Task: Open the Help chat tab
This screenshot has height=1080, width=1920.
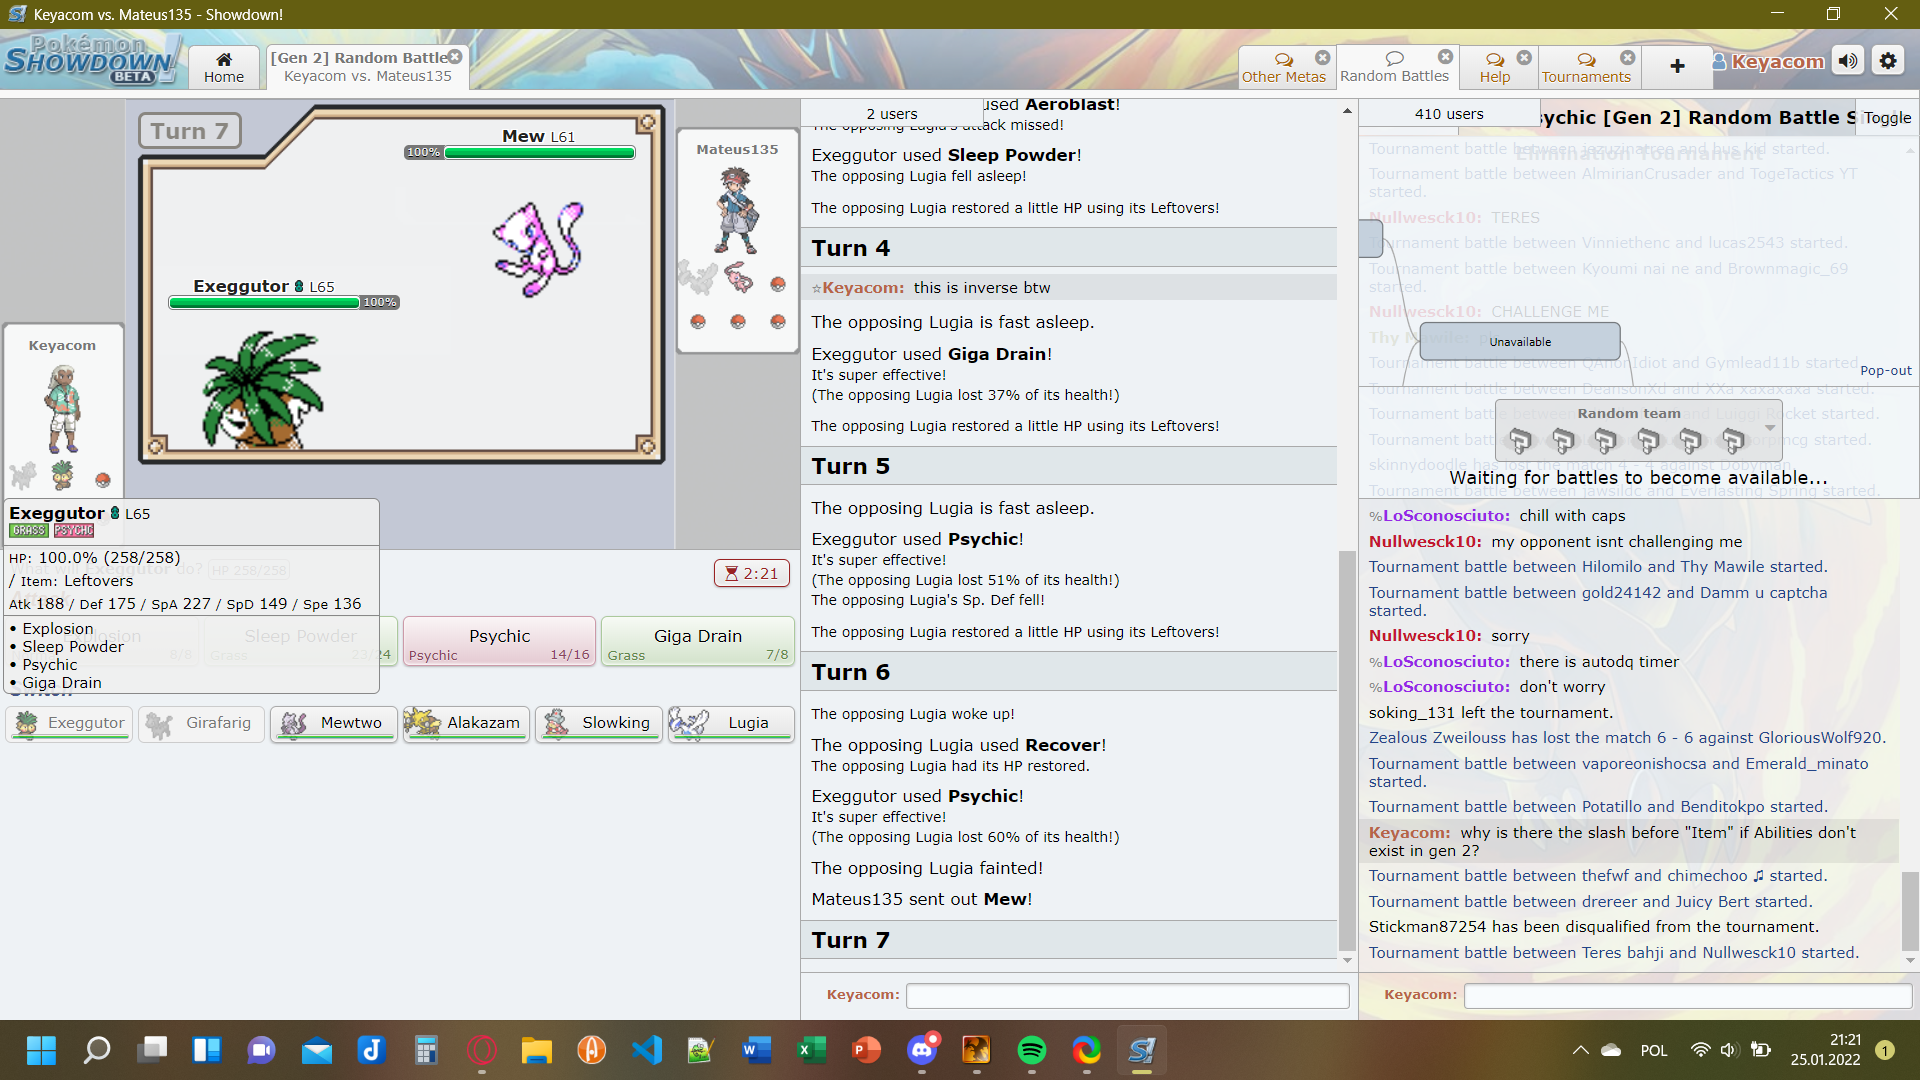Action: pyautogui.click(x=1495, y=67)
